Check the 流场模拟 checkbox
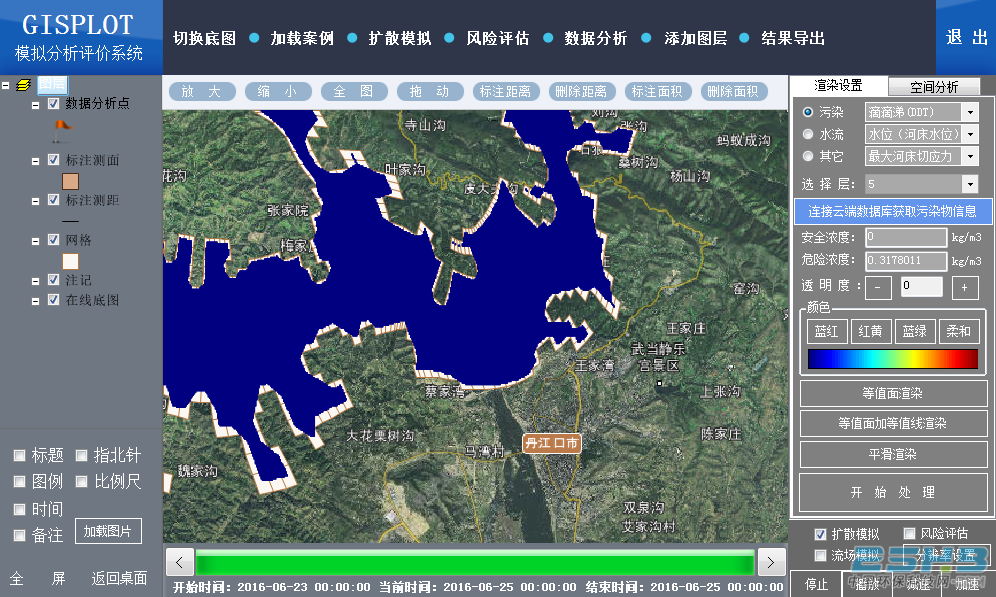 (x=820, y=556)
